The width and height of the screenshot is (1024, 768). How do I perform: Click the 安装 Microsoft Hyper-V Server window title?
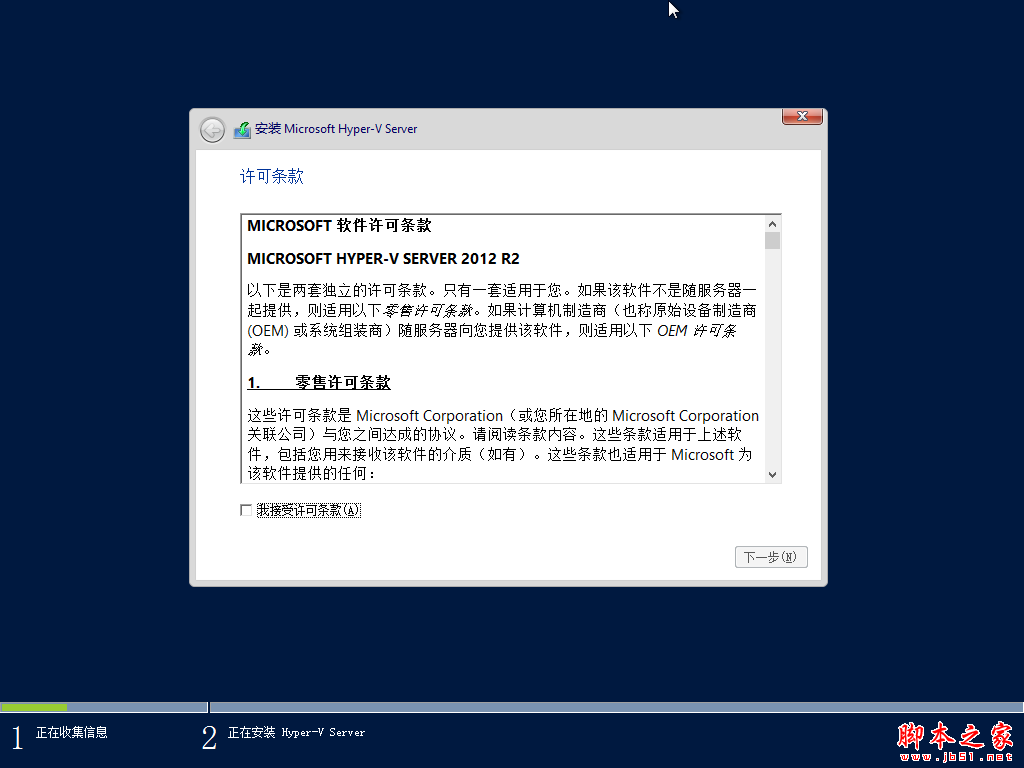tap(336, 129)
